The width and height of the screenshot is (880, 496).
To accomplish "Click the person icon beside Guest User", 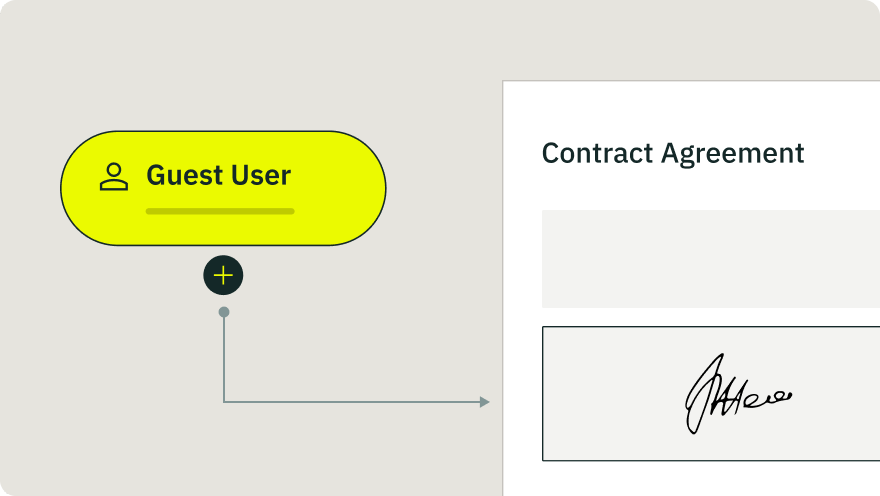I will pos(114,177).
